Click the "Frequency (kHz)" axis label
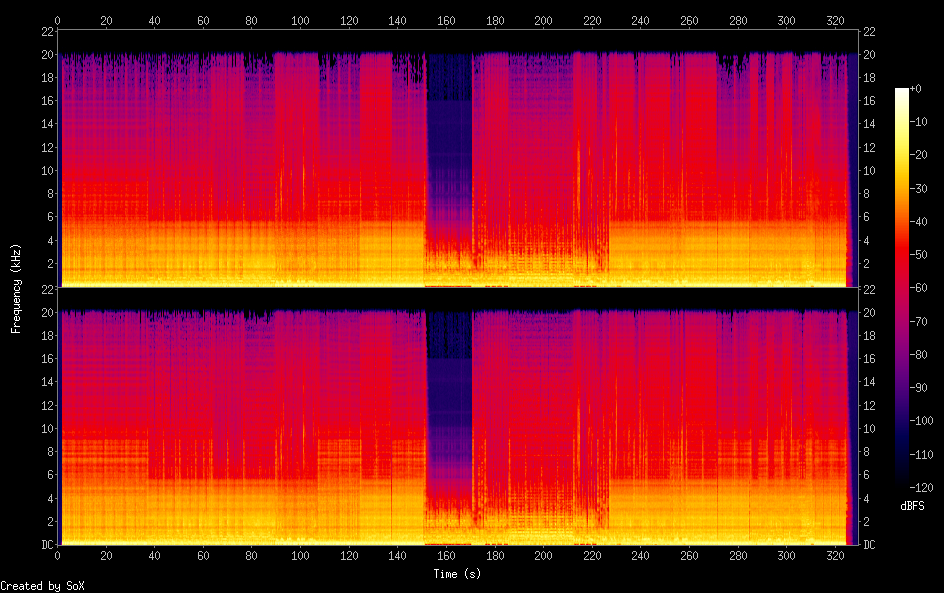The image size is (944, 593). 16,288
